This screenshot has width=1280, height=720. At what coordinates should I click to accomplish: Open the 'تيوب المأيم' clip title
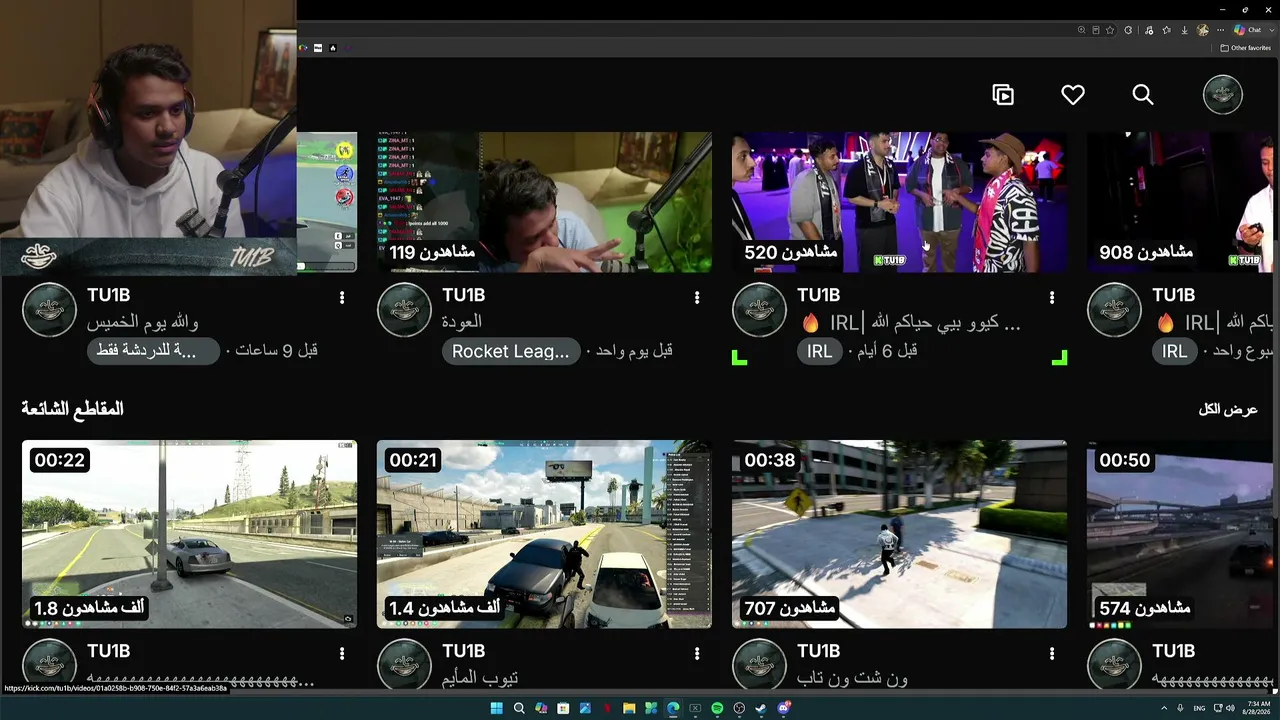480,679
